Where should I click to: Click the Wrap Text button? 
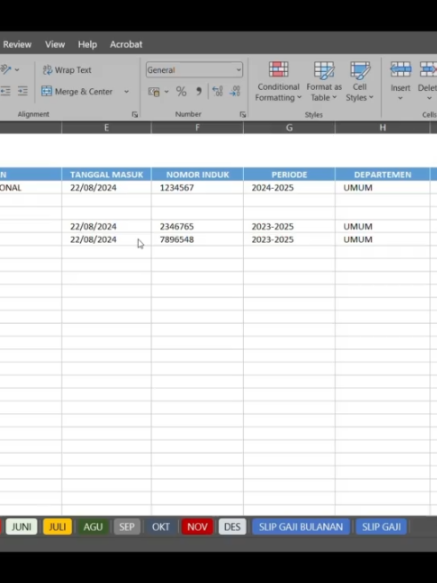click(67, 70)
